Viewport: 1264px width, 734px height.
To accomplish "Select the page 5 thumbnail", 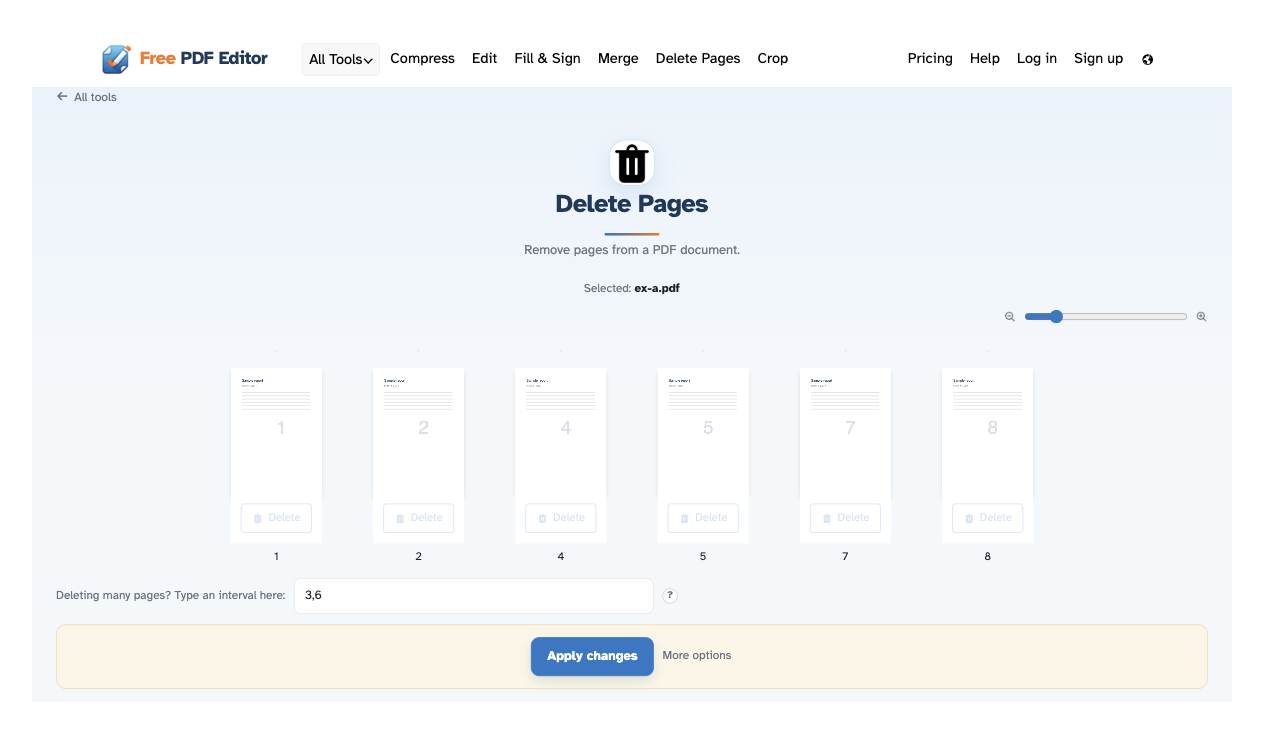I will 703,432.
